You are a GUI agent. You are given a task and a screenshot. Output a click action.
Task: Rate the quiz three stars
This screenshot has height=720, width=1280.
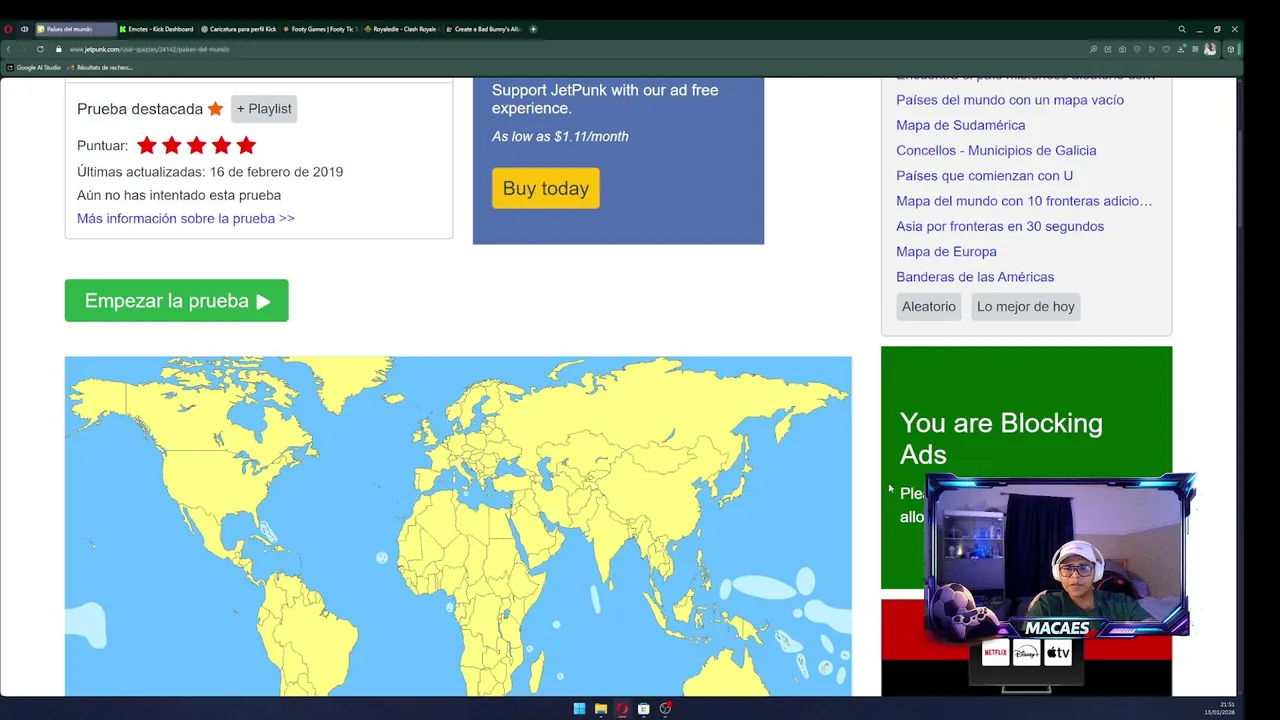tap(196, 146)
